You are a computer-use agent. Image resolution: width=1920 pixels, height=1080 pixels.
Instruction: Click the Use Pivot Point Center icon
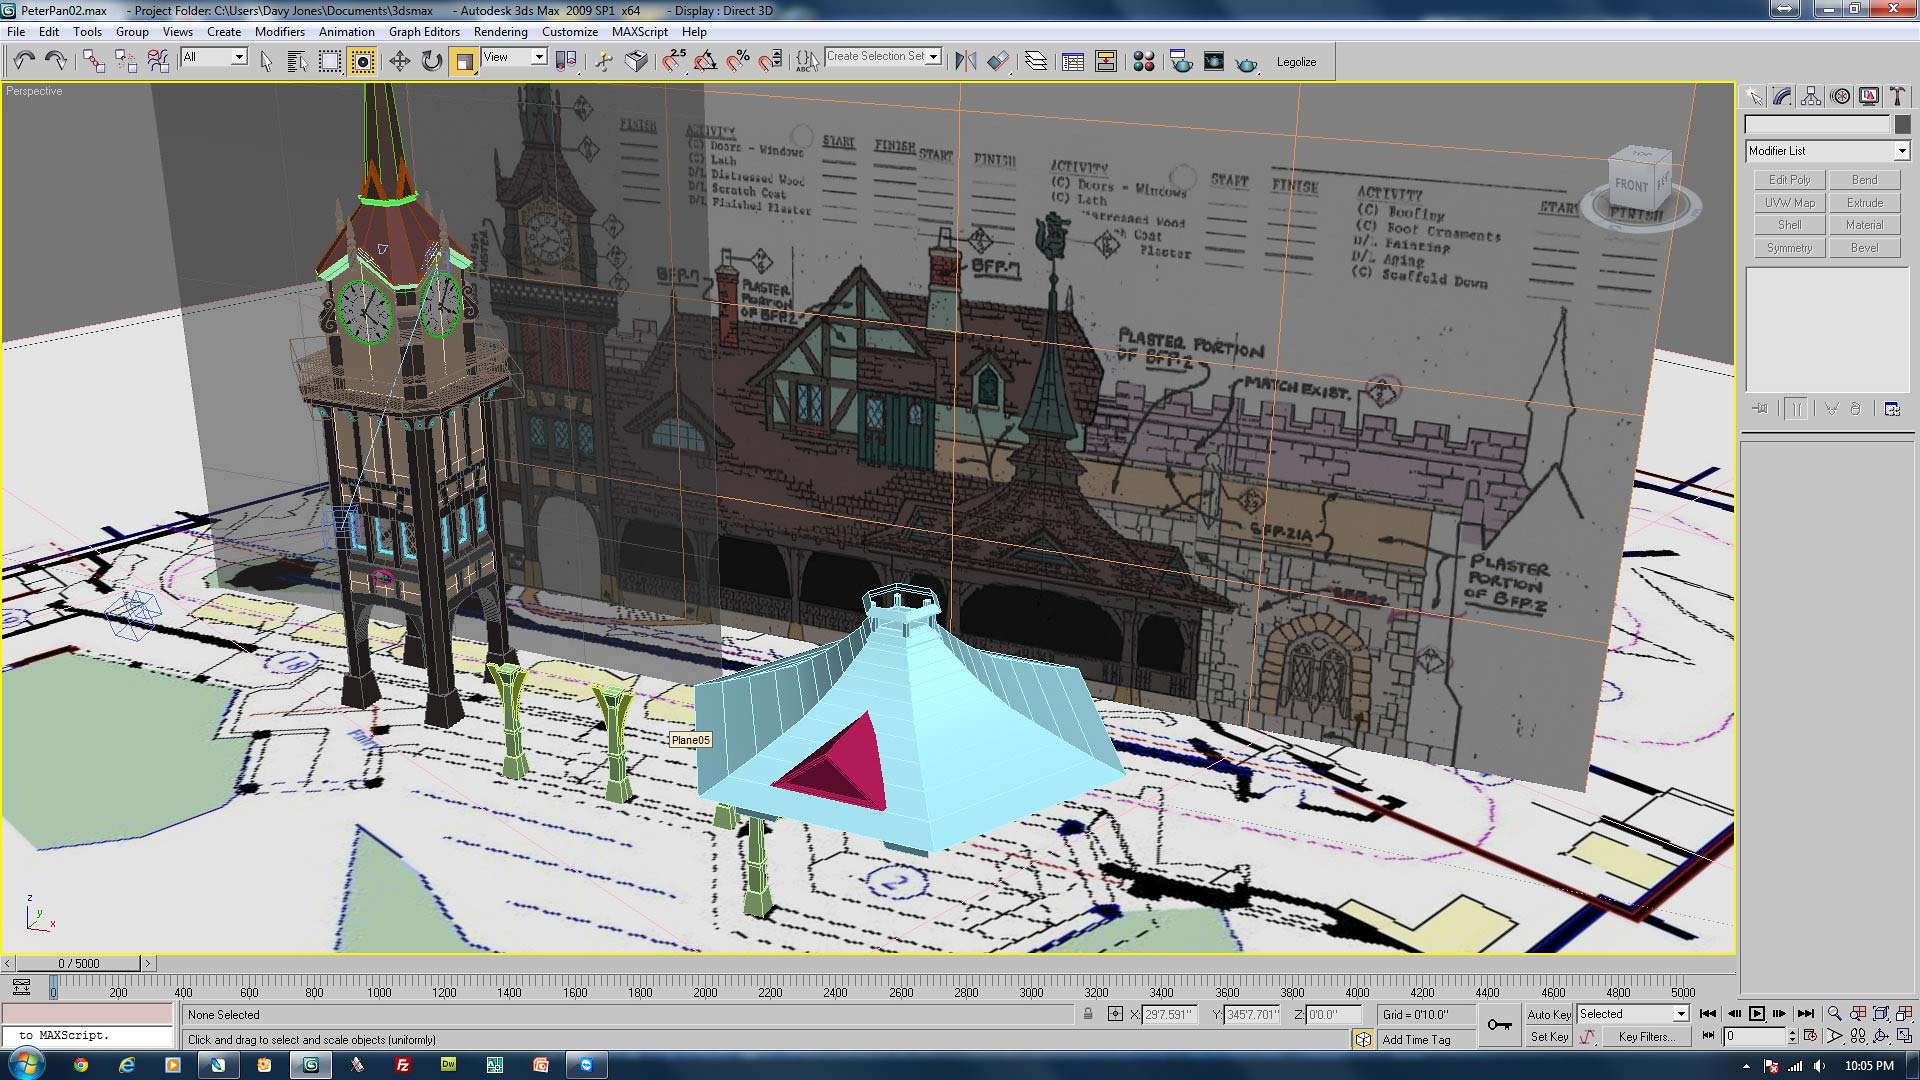point(566,62)
